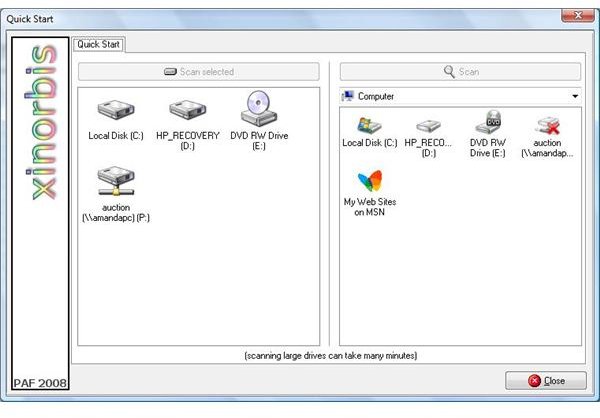Select disconnected auction network drive with red X
The image size is (600, 418).
[x=548, y=125]
